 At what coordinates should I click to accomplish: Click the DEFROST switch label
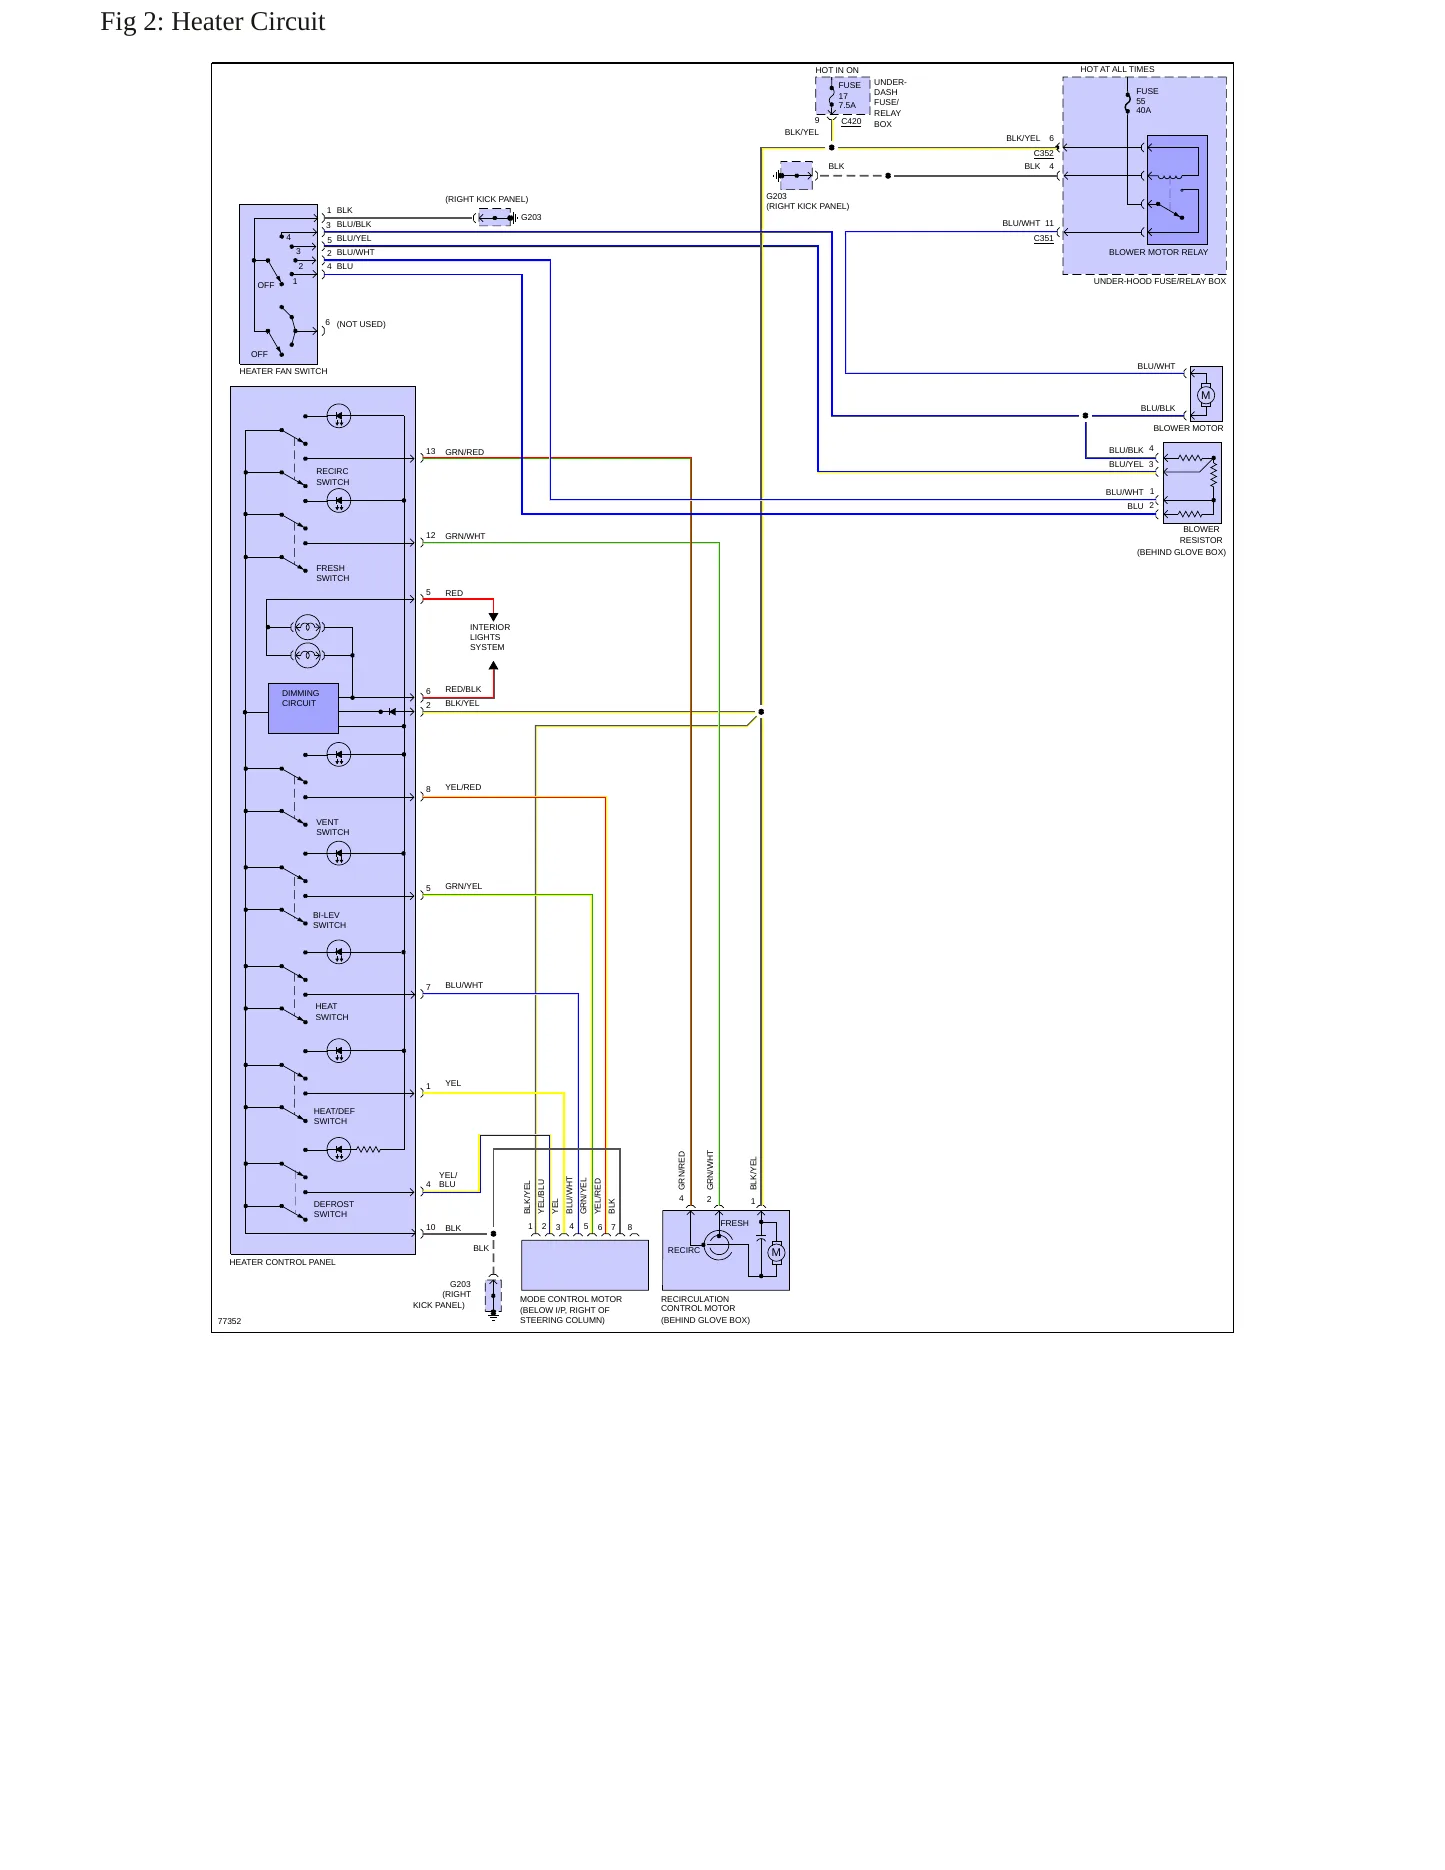pyautogui.click(x=333, y=1209)
